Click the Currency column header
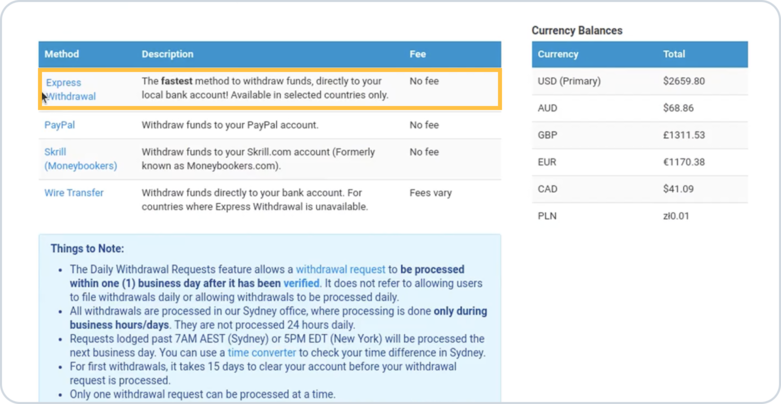This screenshot has height=404, width=781. coord(558,54)
